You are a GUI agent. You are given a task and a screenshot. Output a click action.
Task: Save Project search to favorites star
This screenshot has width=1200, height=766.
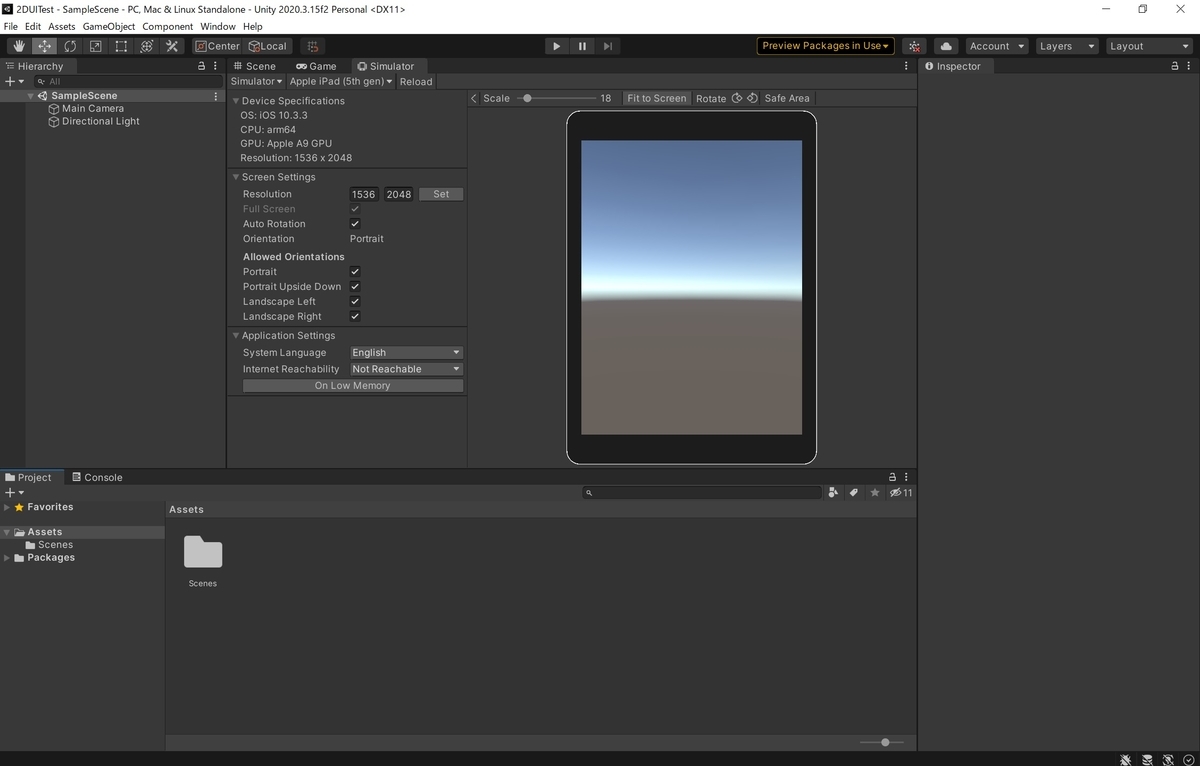click(875, 492)
